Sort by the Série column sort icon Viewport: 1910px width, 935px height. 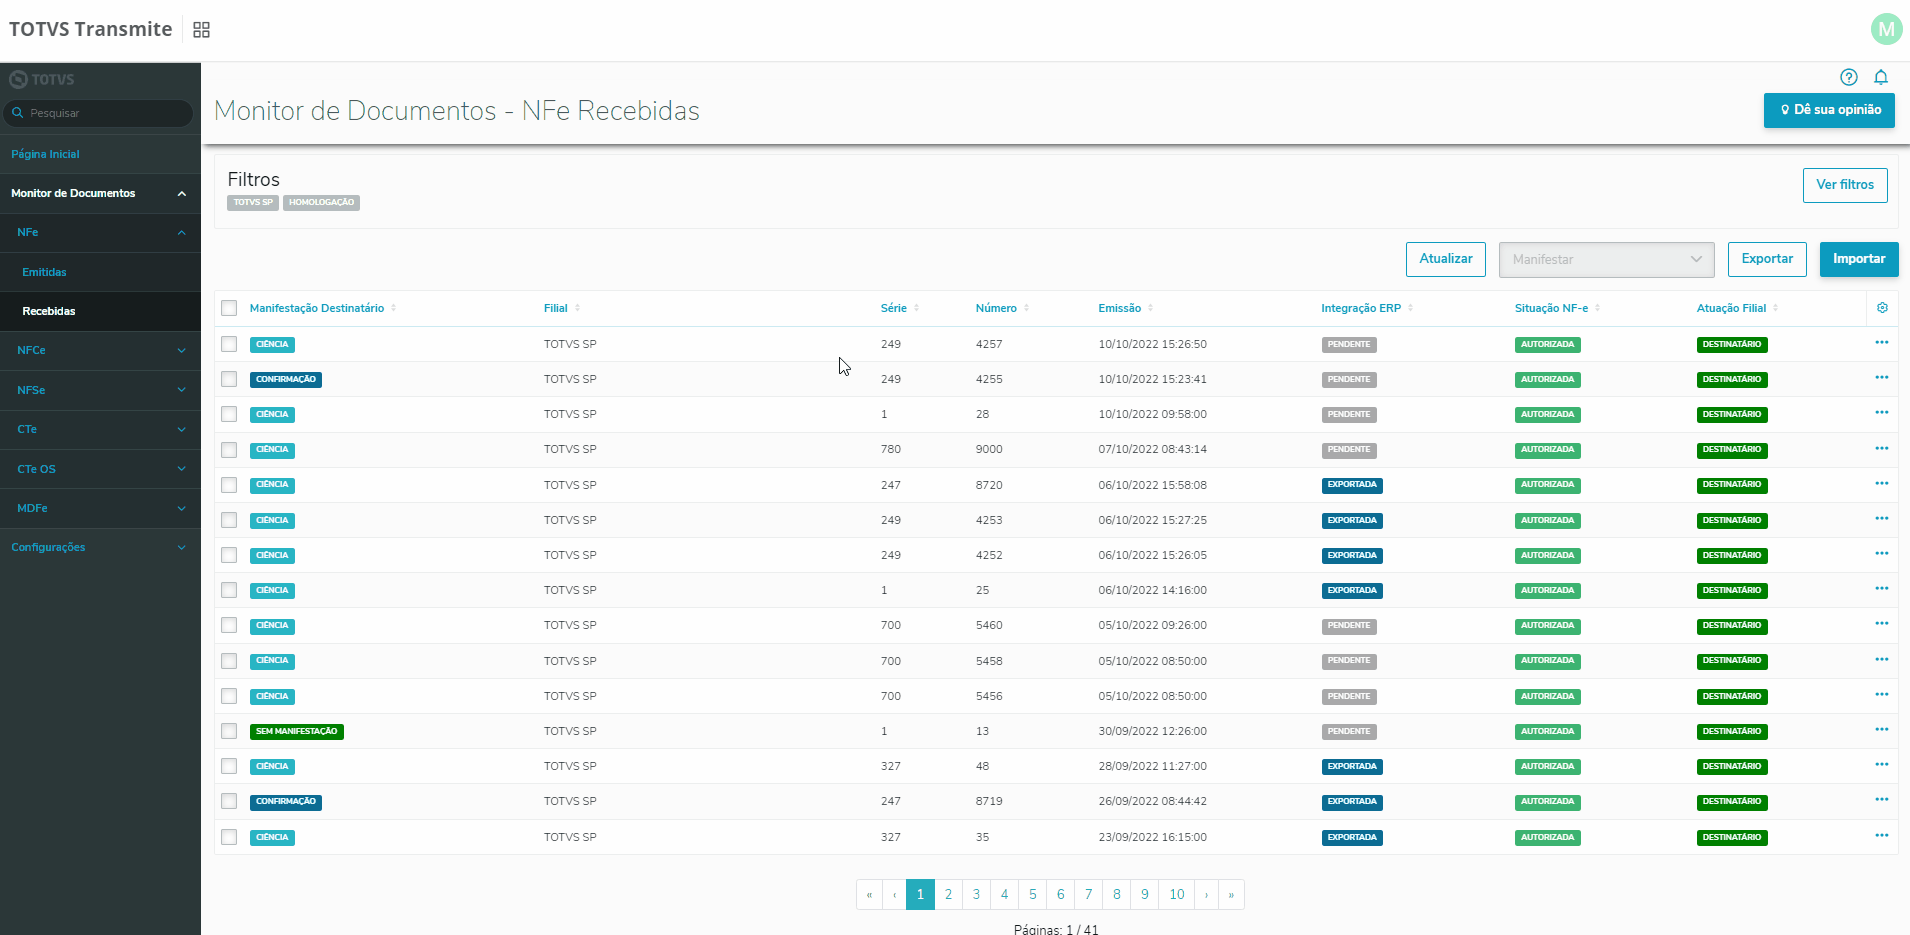tap(917, 308)
